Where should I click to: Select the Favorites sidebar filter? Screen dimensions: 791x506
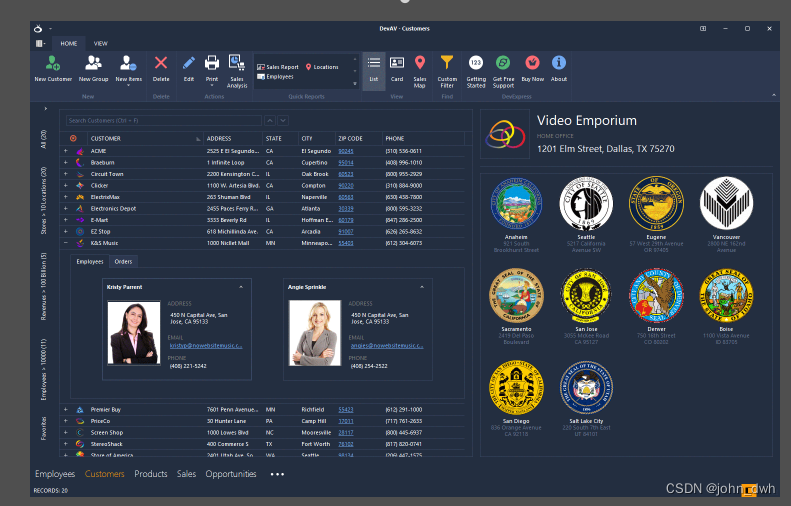point(43,428)
